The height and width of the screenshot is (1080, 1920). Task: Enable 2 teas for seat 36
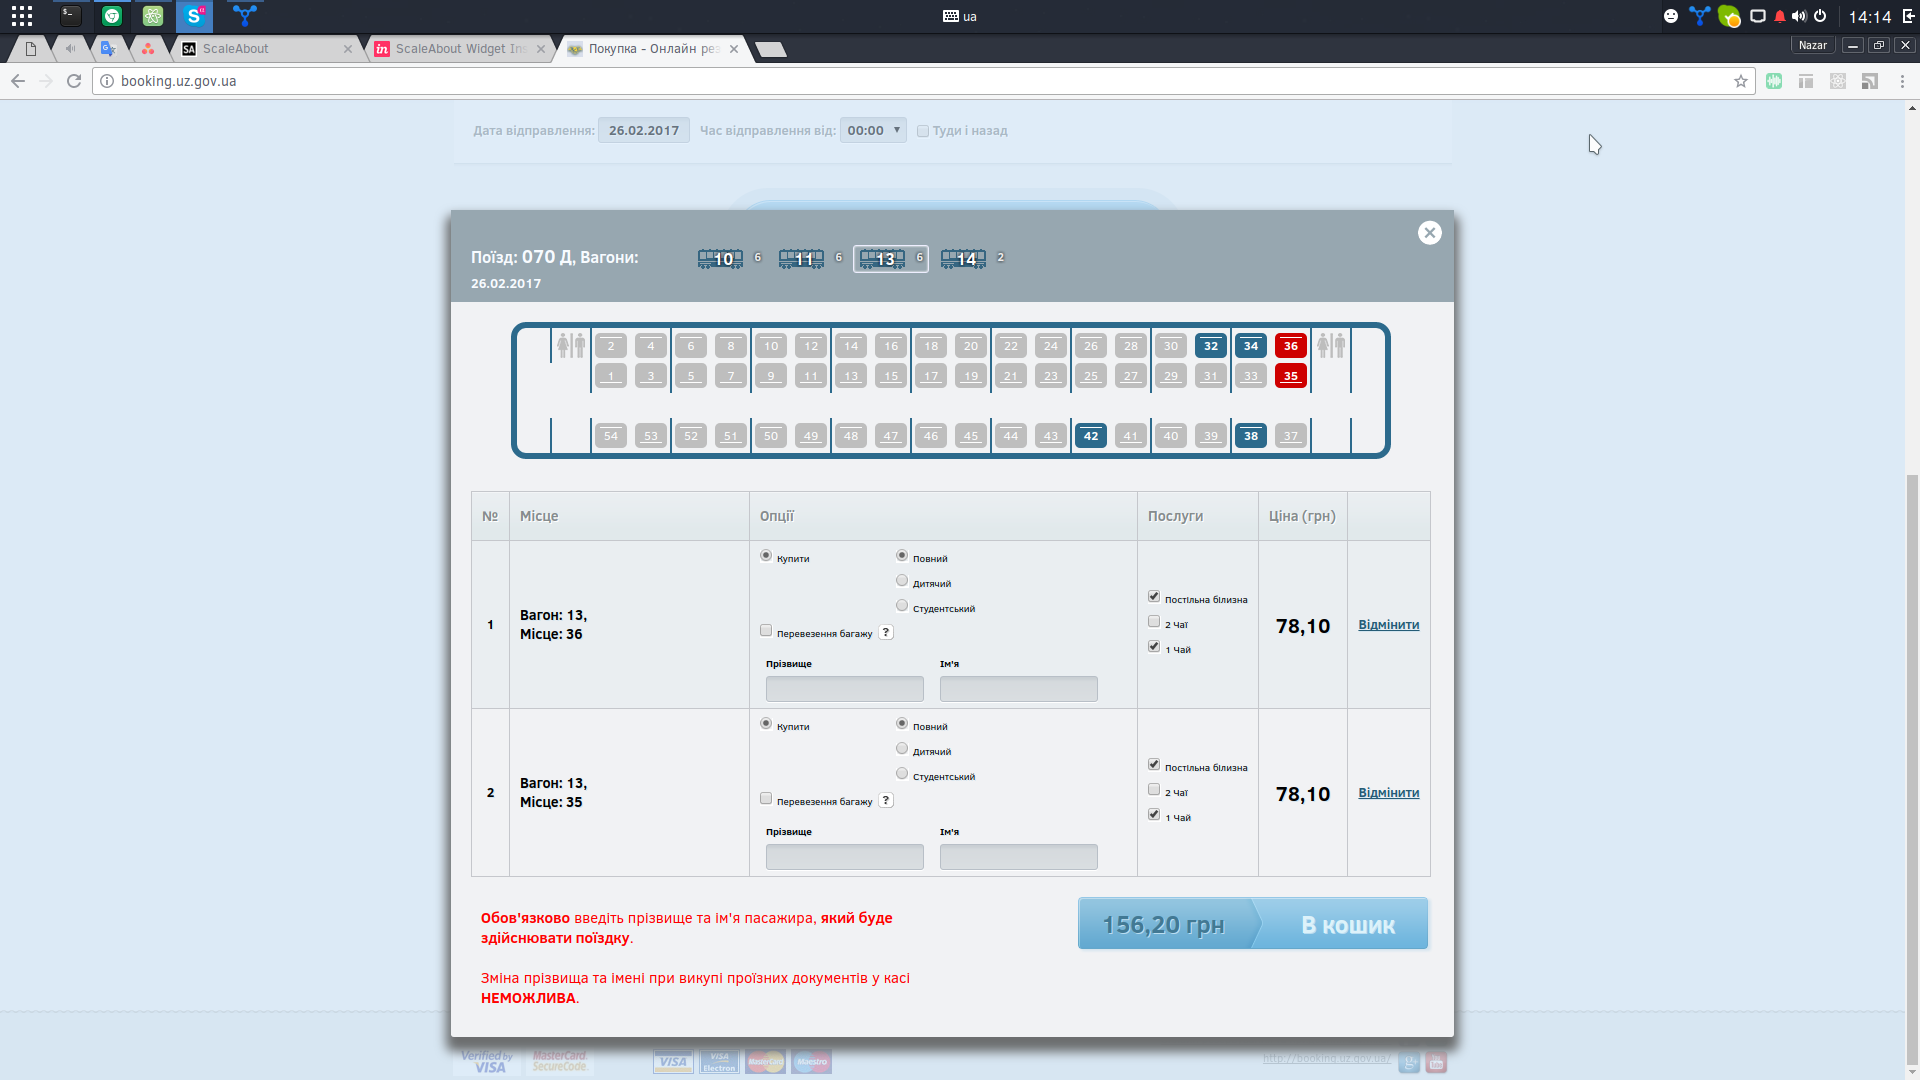1154,622
